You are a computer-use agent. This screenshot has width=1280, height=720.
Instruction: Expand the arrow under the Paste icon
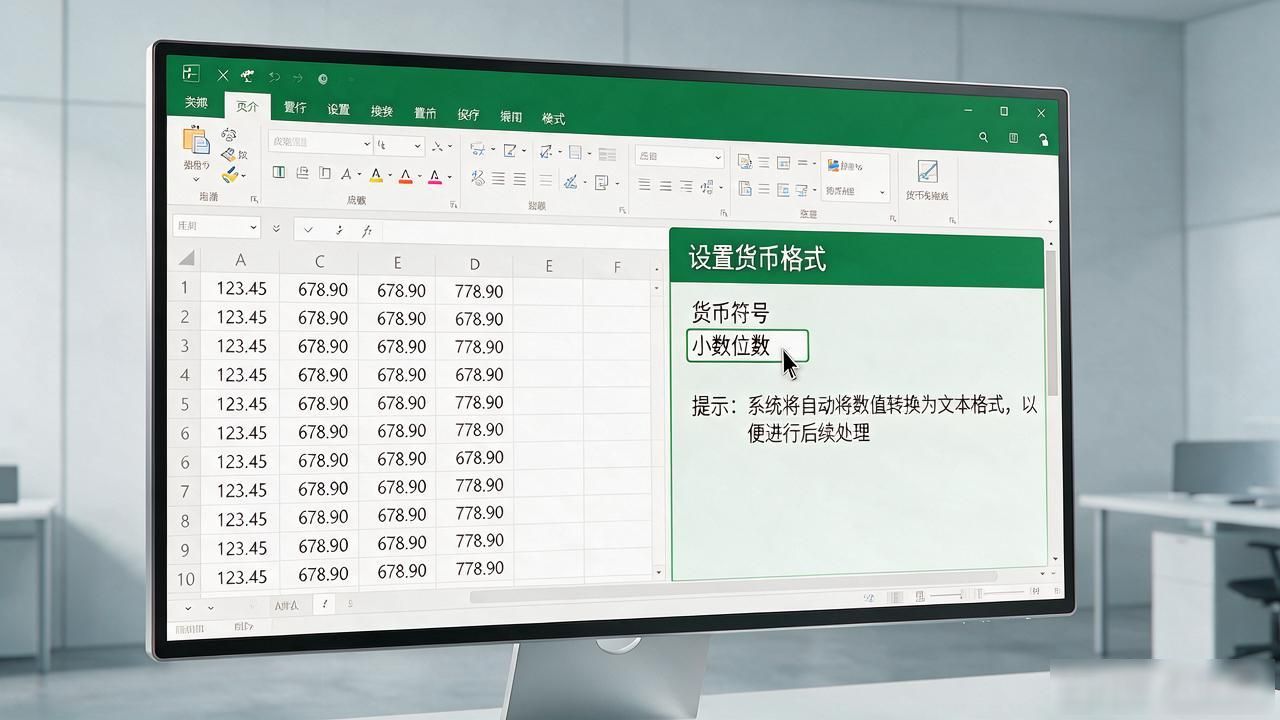point(196,180)
